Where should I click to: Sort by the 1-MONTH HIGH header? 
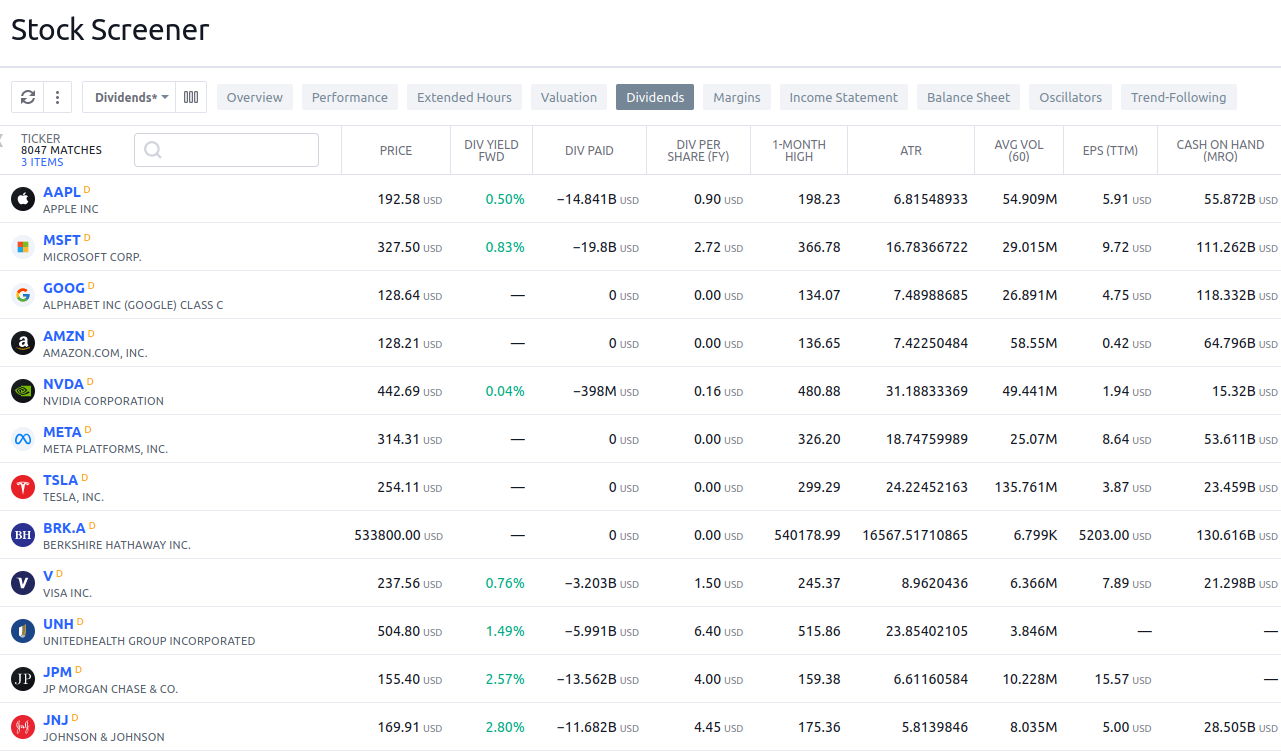pos(799,150)
